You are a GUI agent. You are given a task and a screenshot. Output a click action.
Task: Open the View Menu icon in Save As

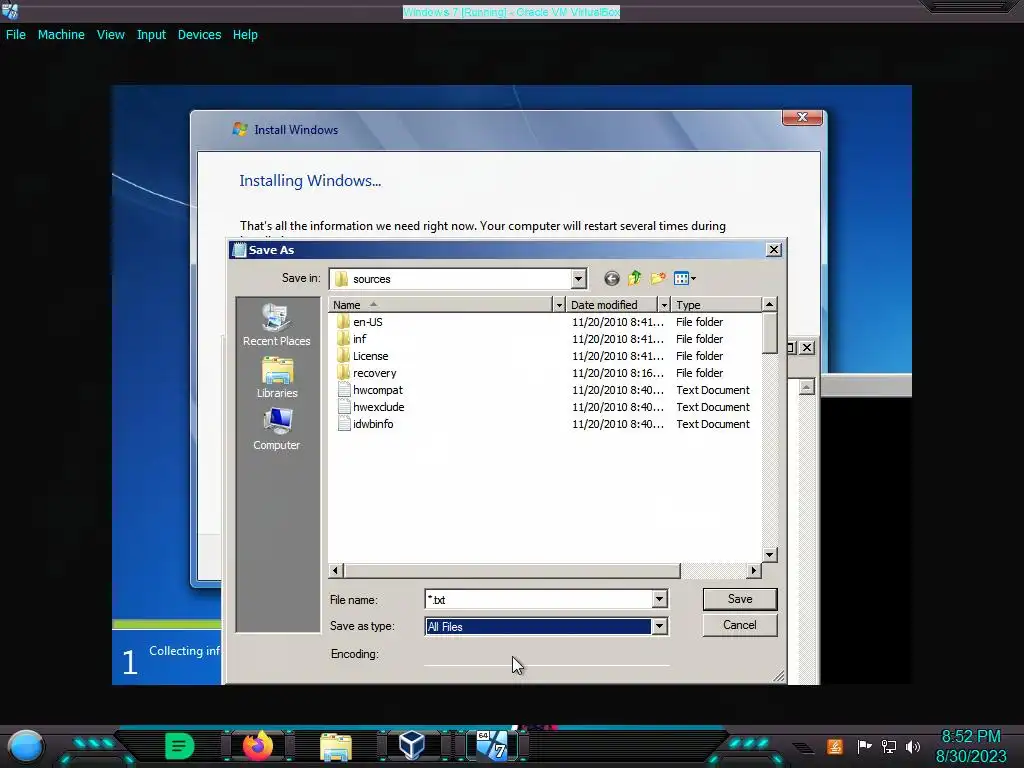tap(684, 279)
